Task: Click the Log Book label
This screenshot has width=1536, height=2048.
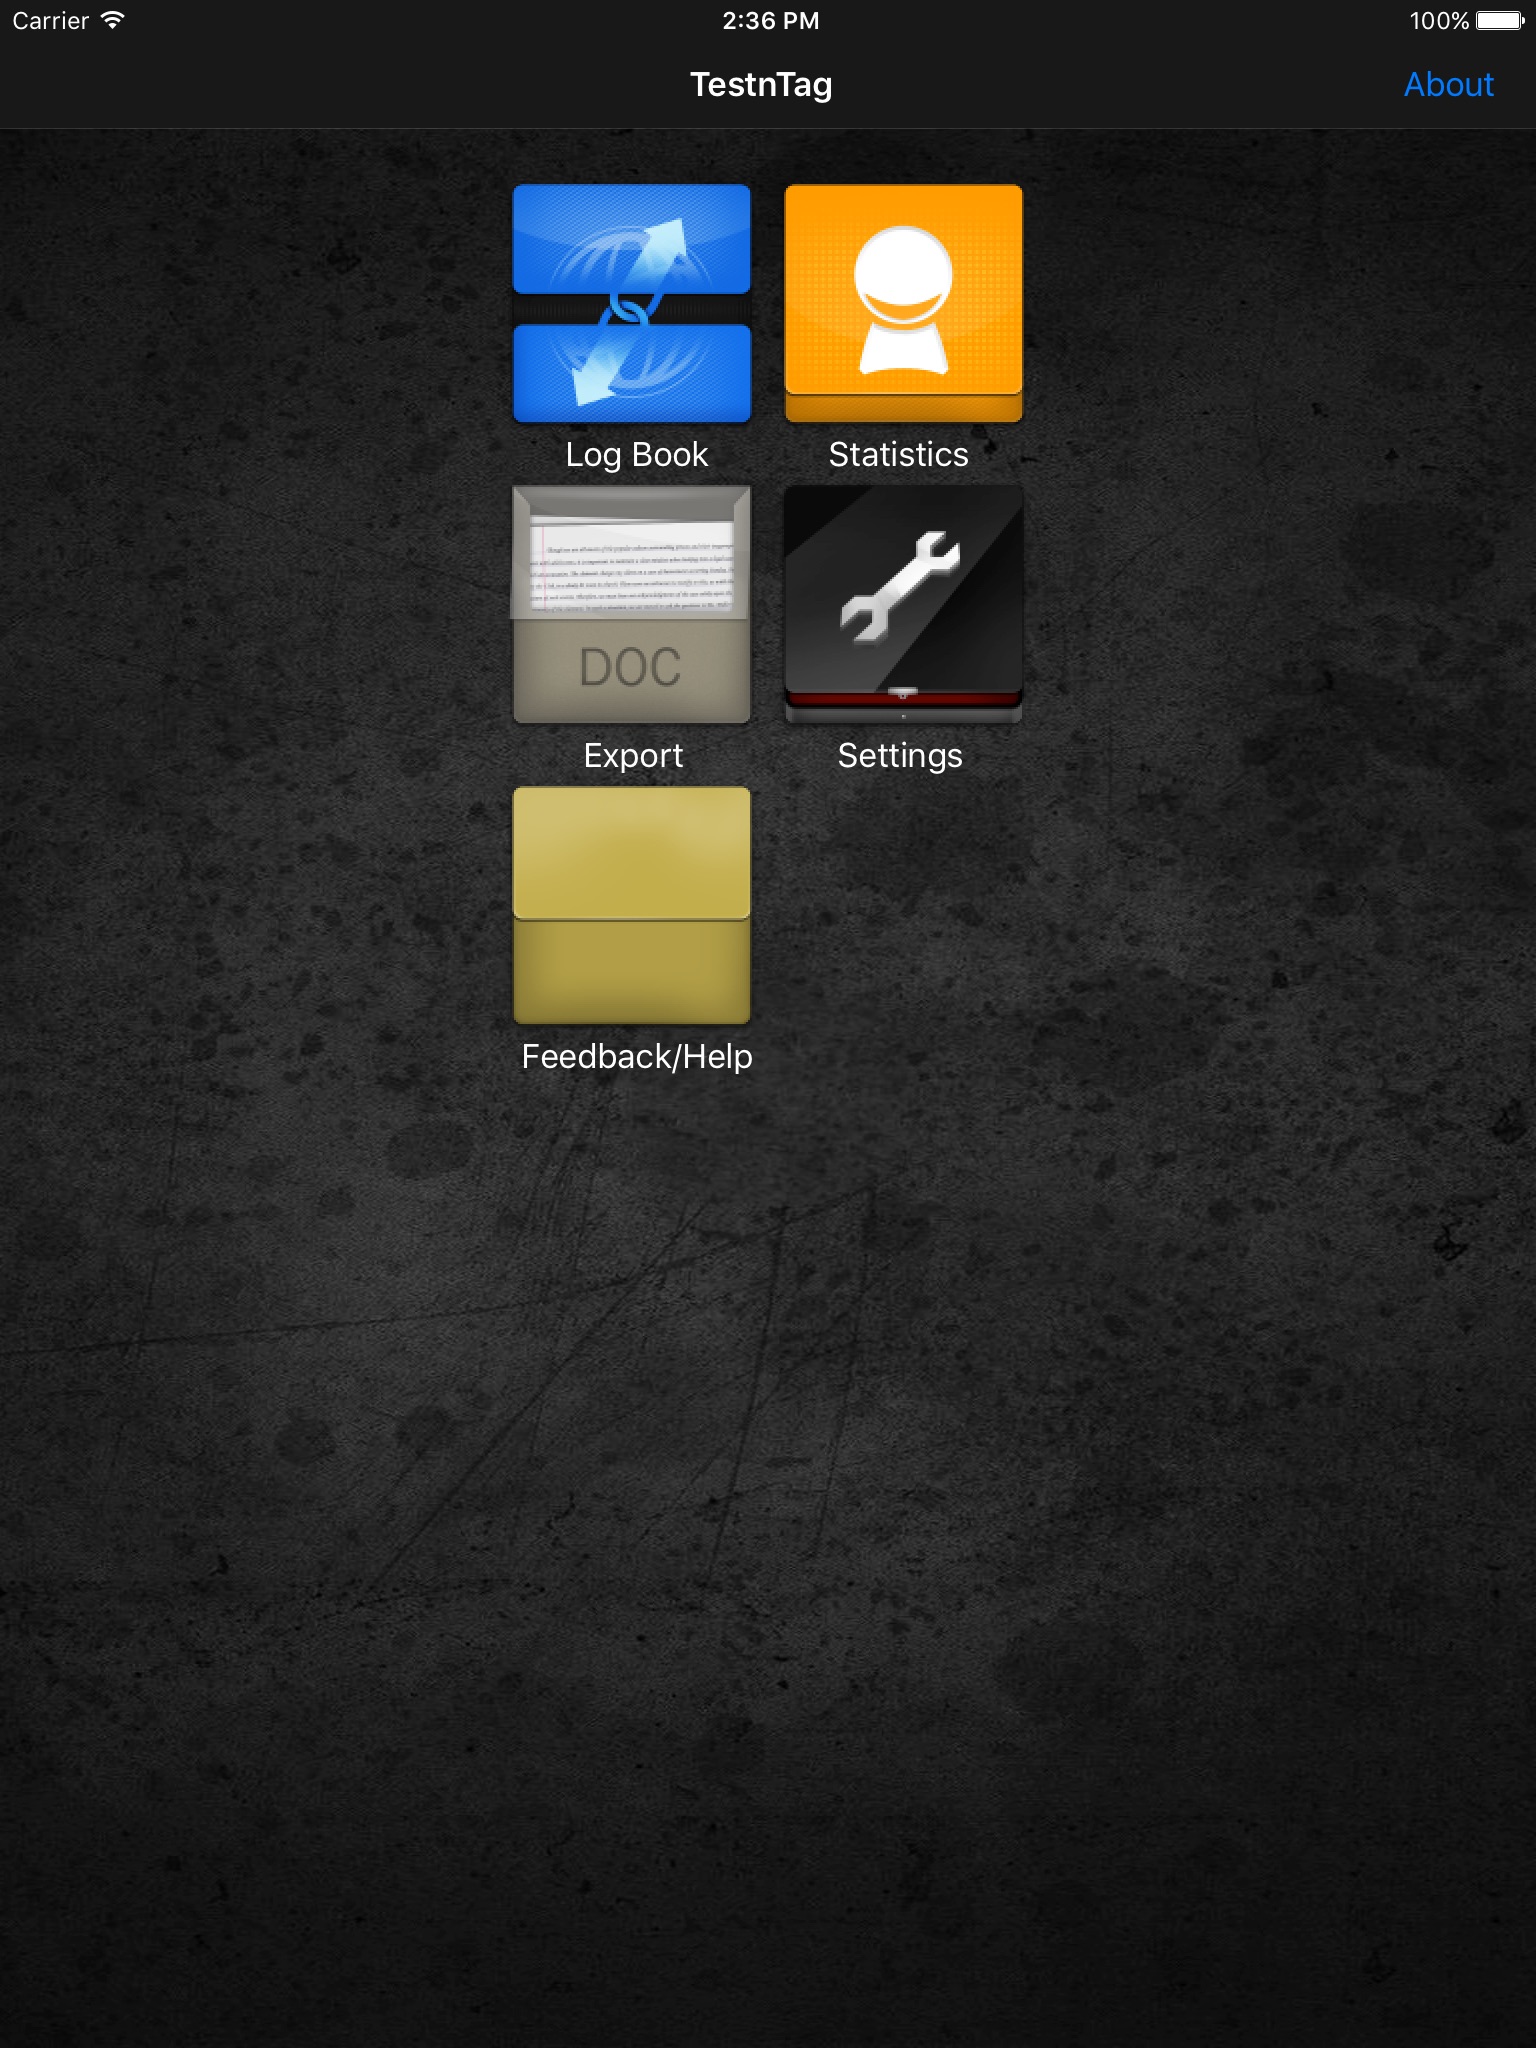Action: pos(637,455)
